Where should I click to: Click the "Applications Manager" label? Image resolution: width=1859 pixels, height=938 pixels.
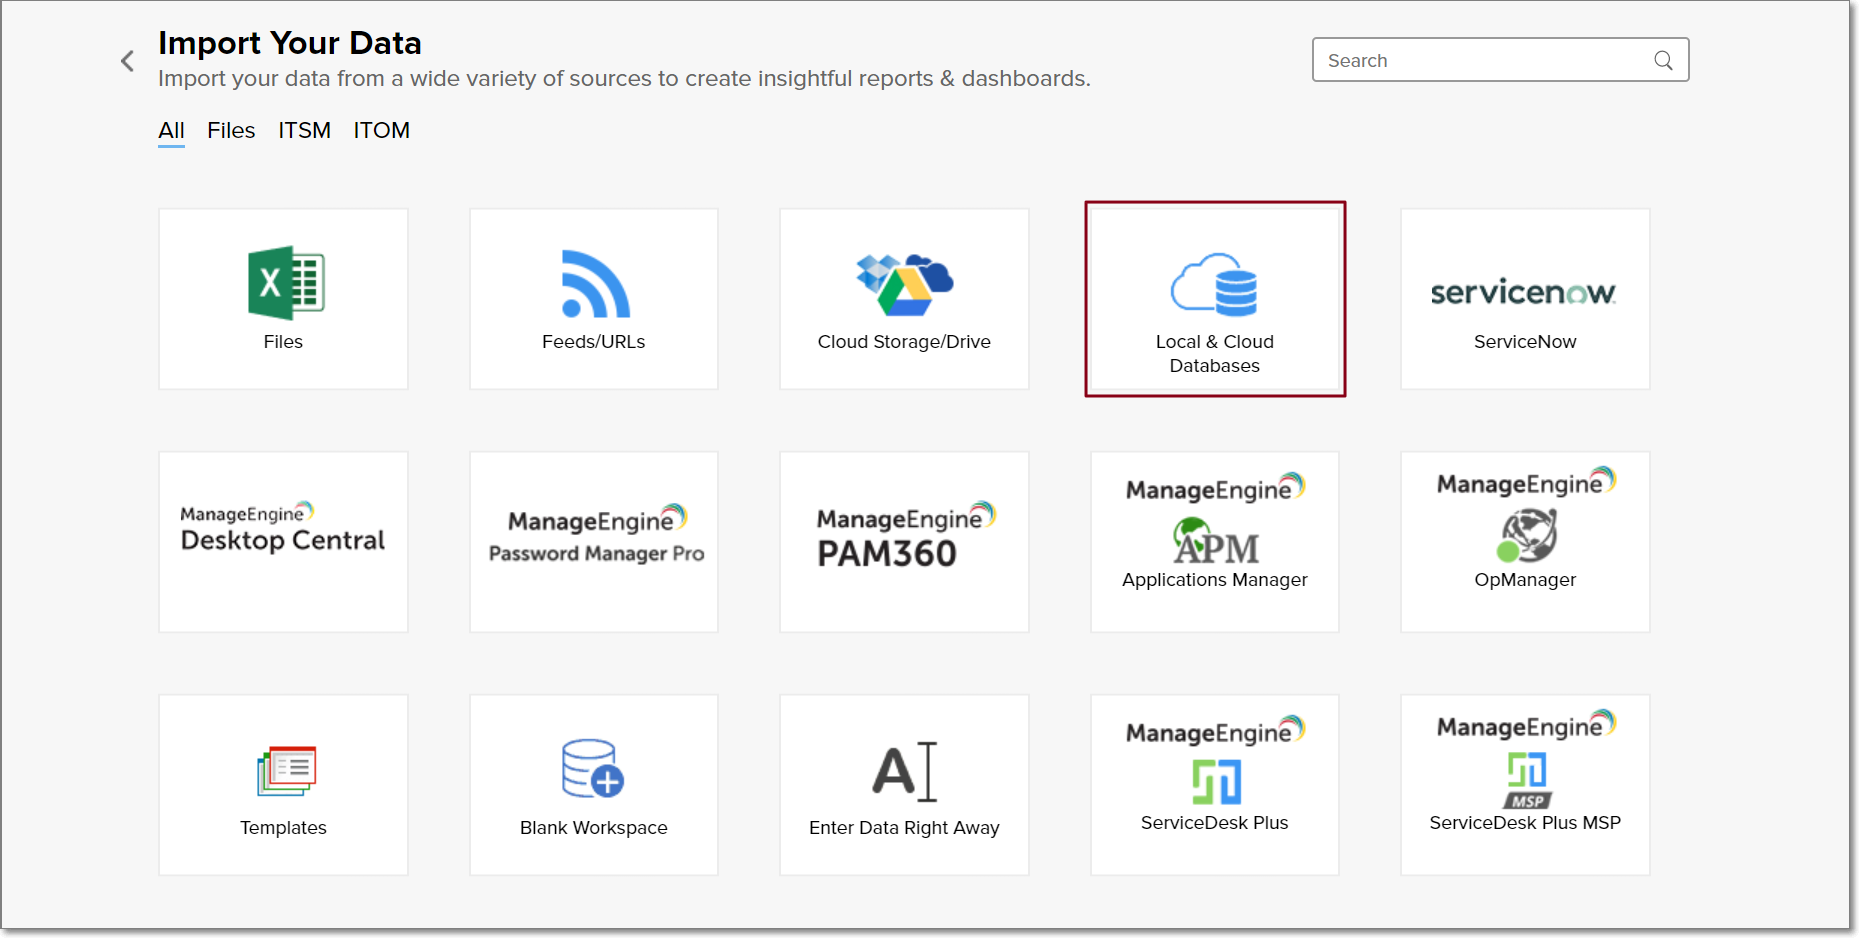click(1215, 580)
